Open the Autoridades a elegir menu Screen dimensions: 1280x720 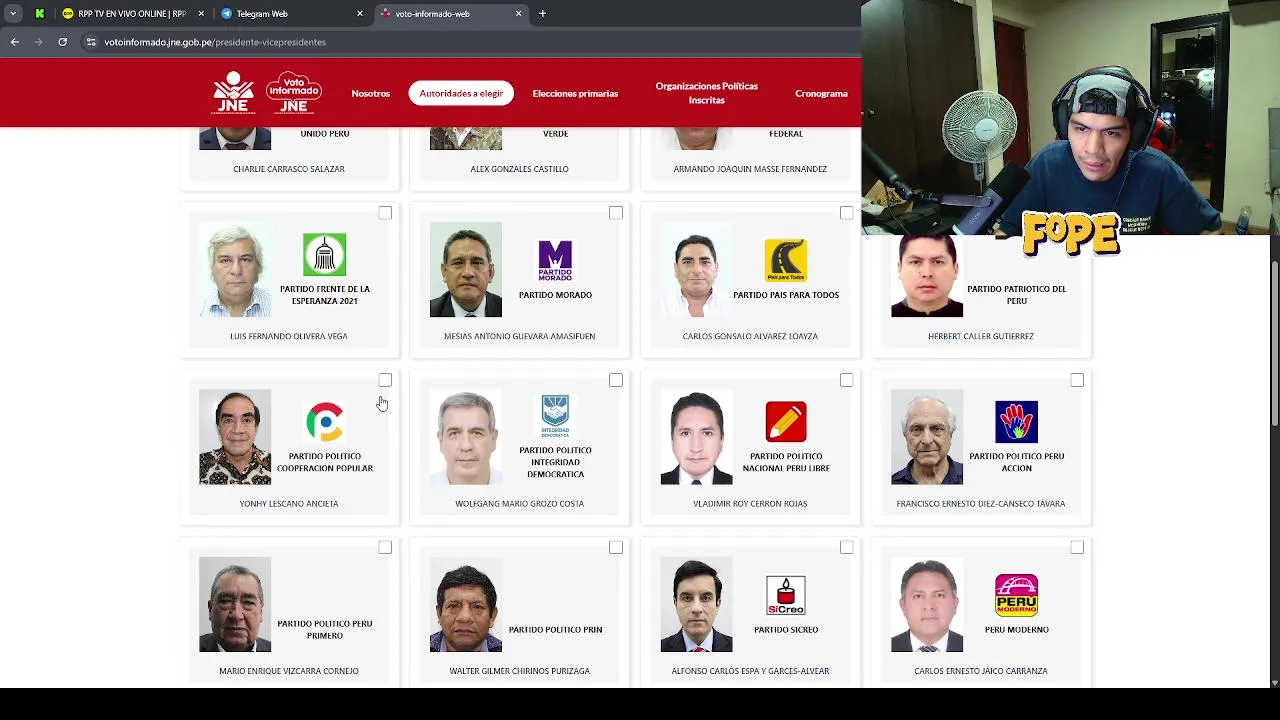(461, 93)
